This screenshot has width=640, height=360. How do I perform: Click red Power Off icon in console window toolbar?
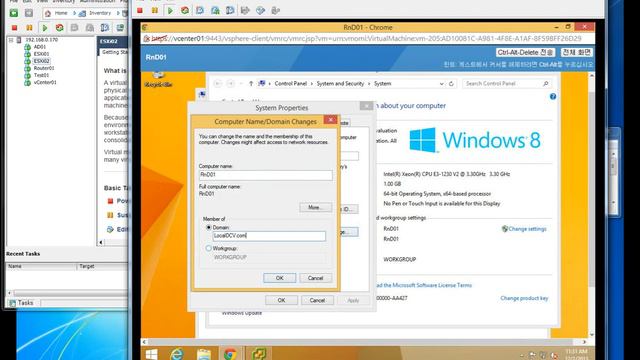point(140,11)
